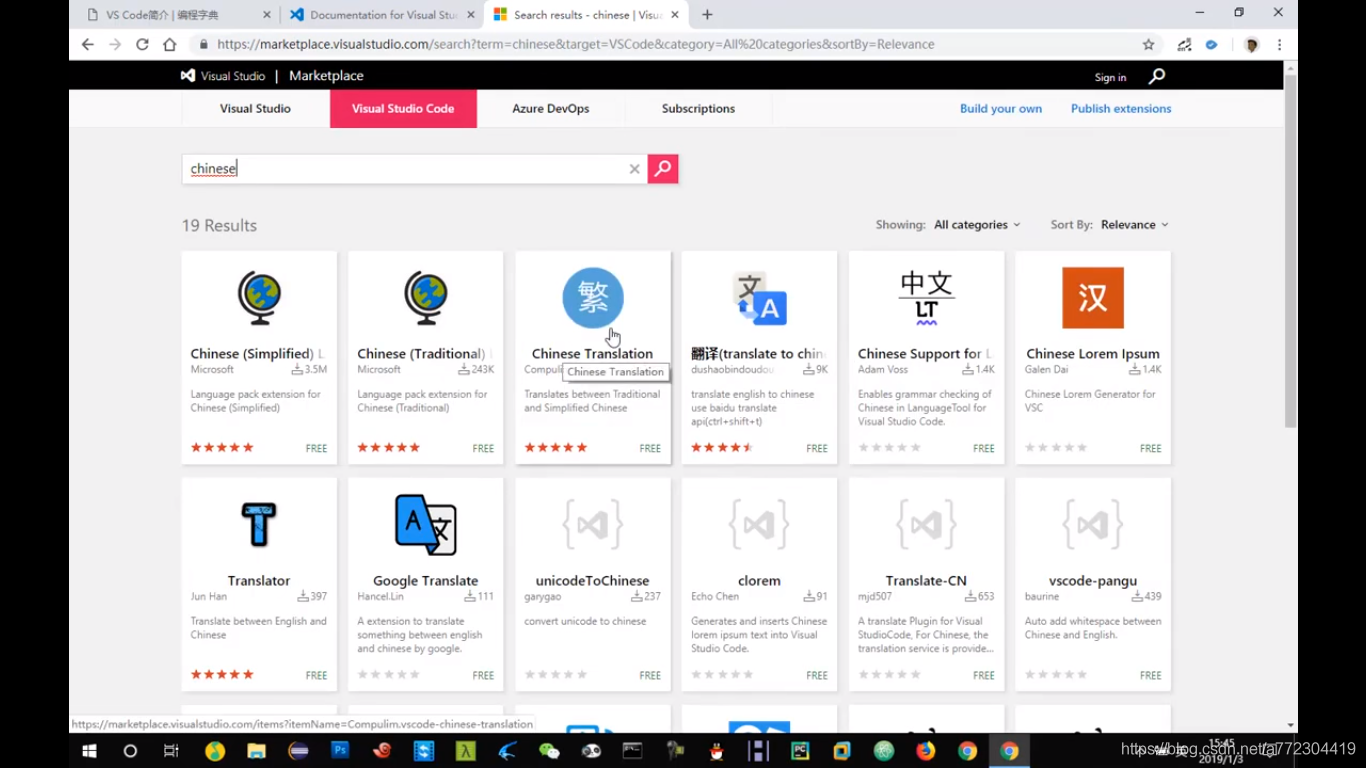Click the browser back arrow
This screenshot has height=768, width=1366.
[x=88, y=44]
